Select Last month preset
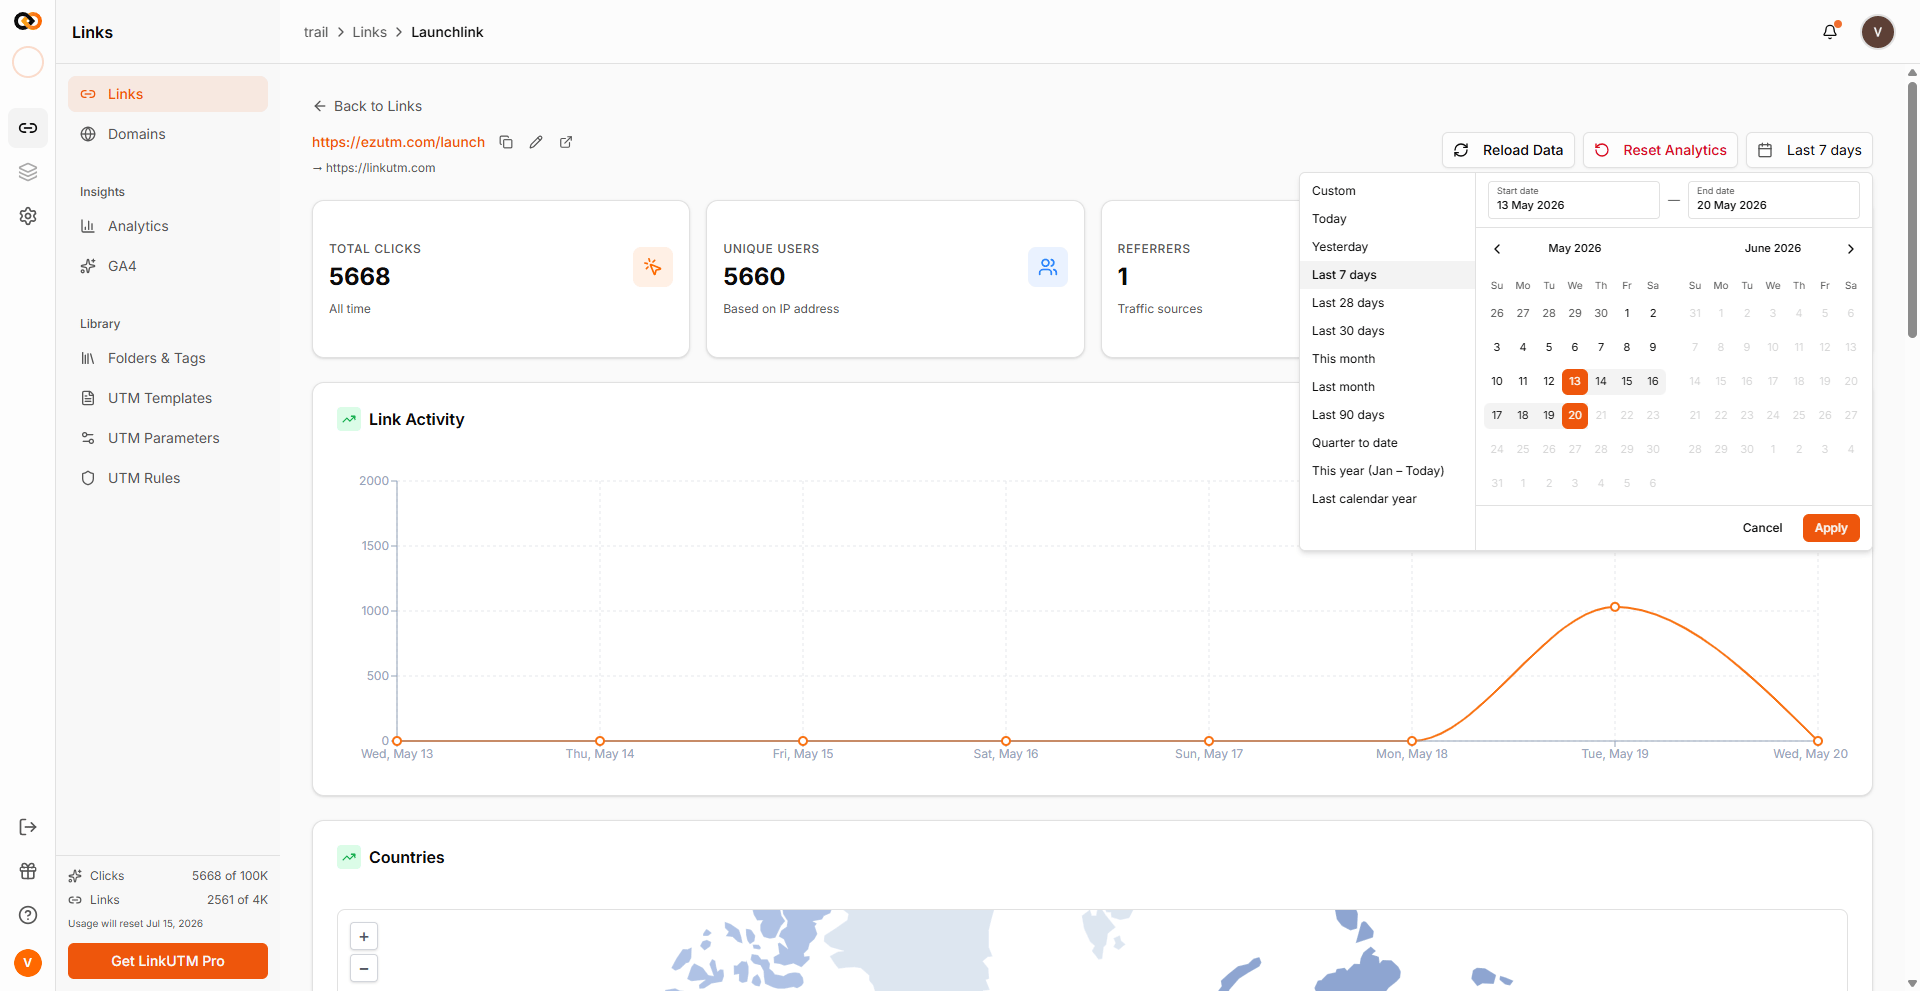 click(x=1387, y=387)
